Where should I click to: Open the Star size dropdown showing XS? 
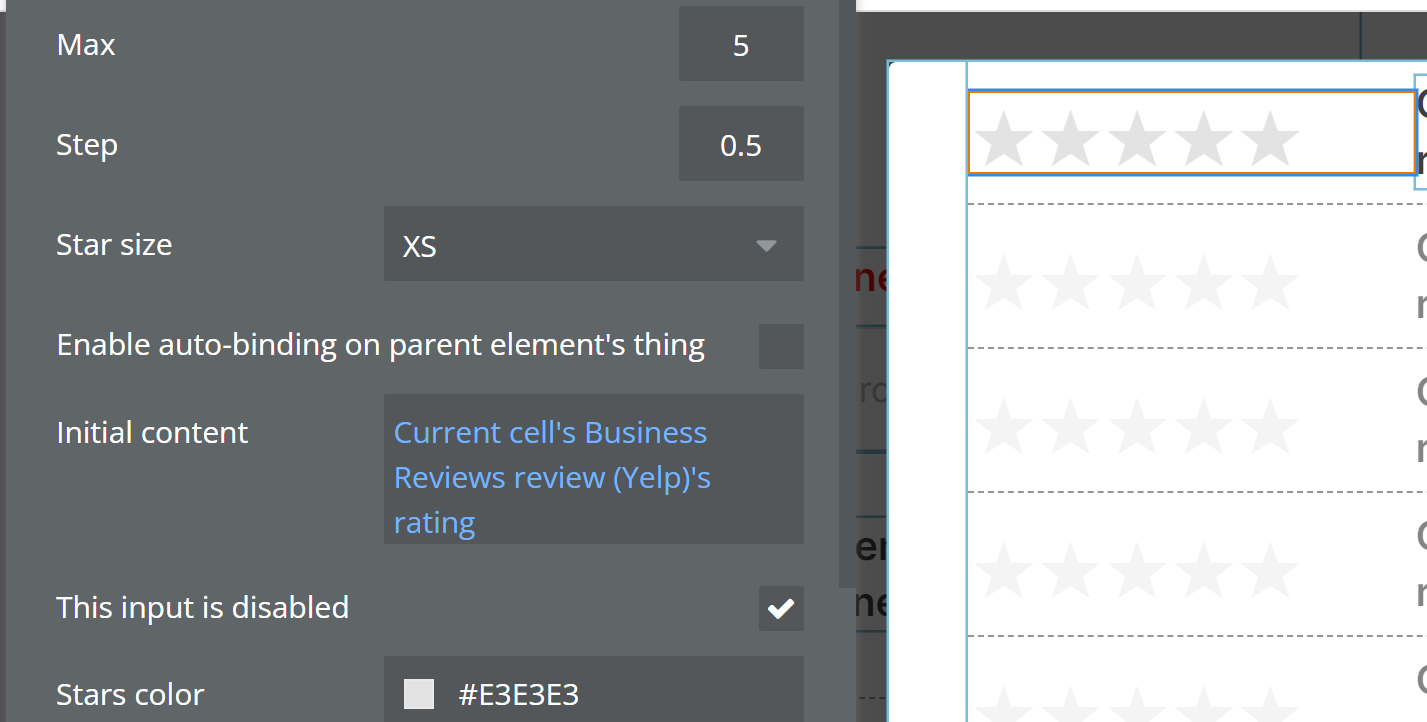coord(593,245)
